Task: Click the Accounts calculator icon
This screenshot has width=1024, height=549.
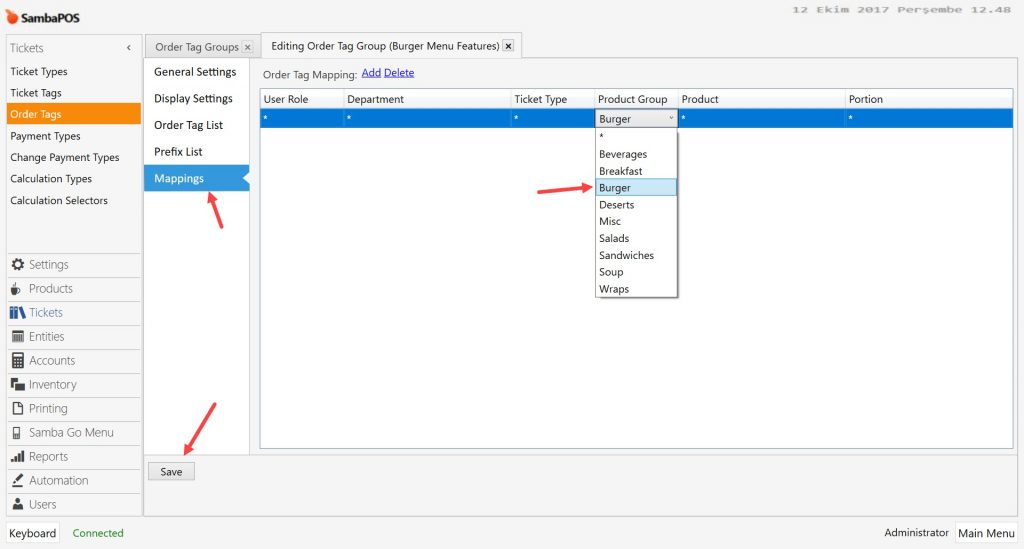Action: coord(18,360)
